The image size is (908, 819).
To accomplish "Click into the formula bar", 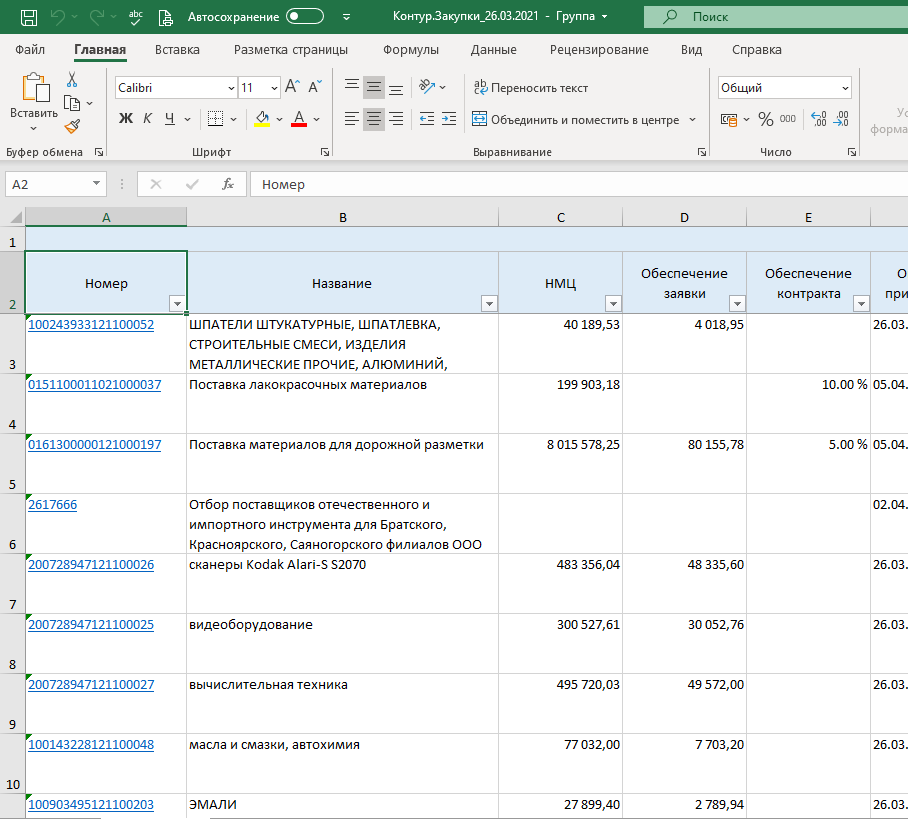I will click(x=579, y=184).
